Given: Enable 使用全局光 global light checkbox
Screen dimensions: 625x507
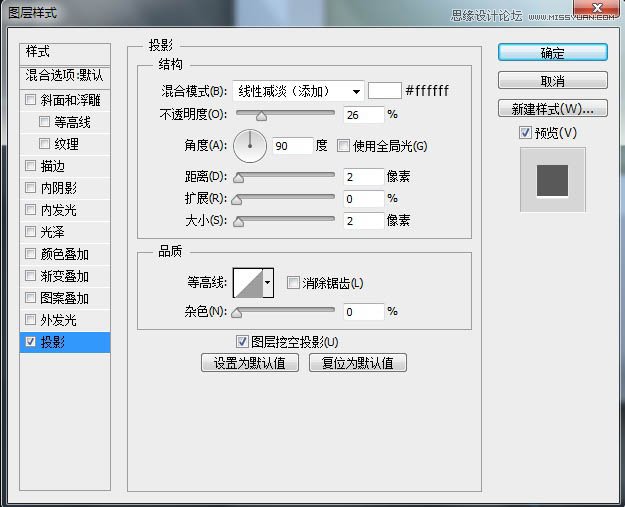Looking at the screenshot, I should pyautogui.click(x=343, y=145).
